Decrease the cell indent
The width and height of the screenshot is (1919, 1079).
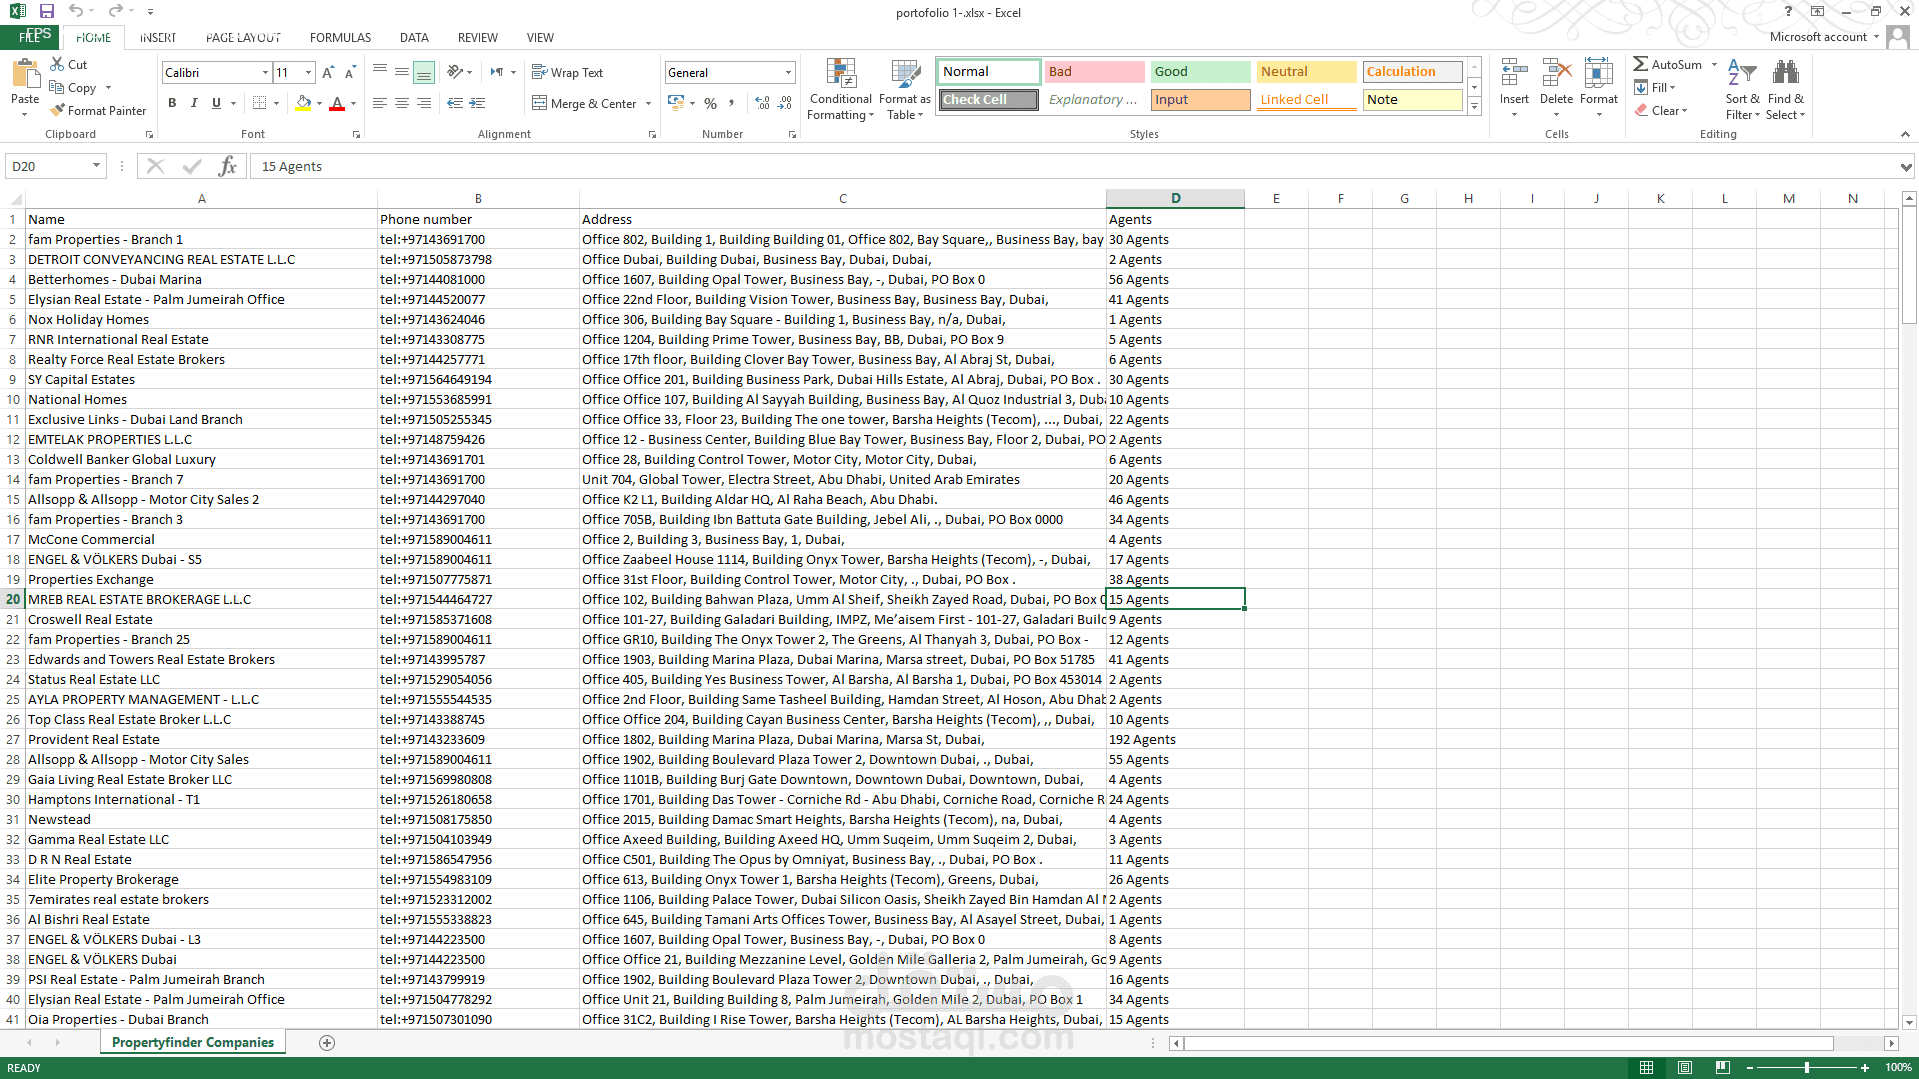[x=455, y=103]
